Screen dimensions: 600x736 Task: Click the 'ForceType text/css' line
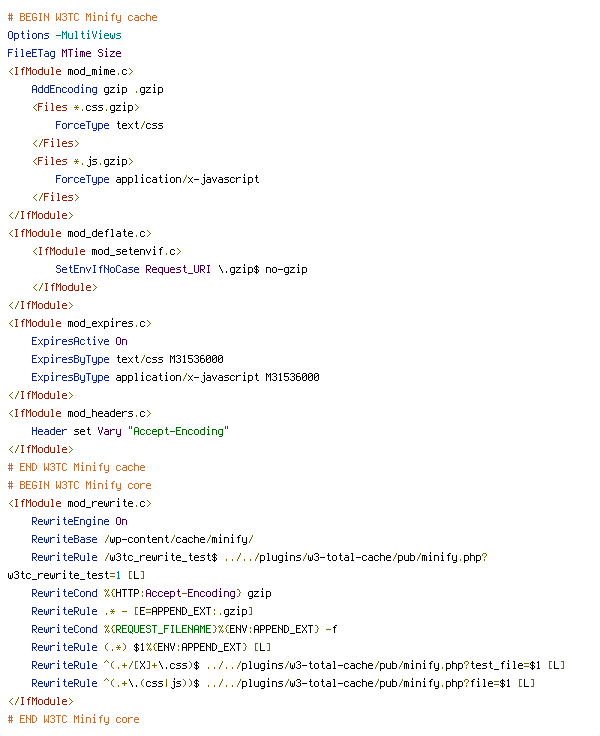pyautogui.click(x=109, y=125)
